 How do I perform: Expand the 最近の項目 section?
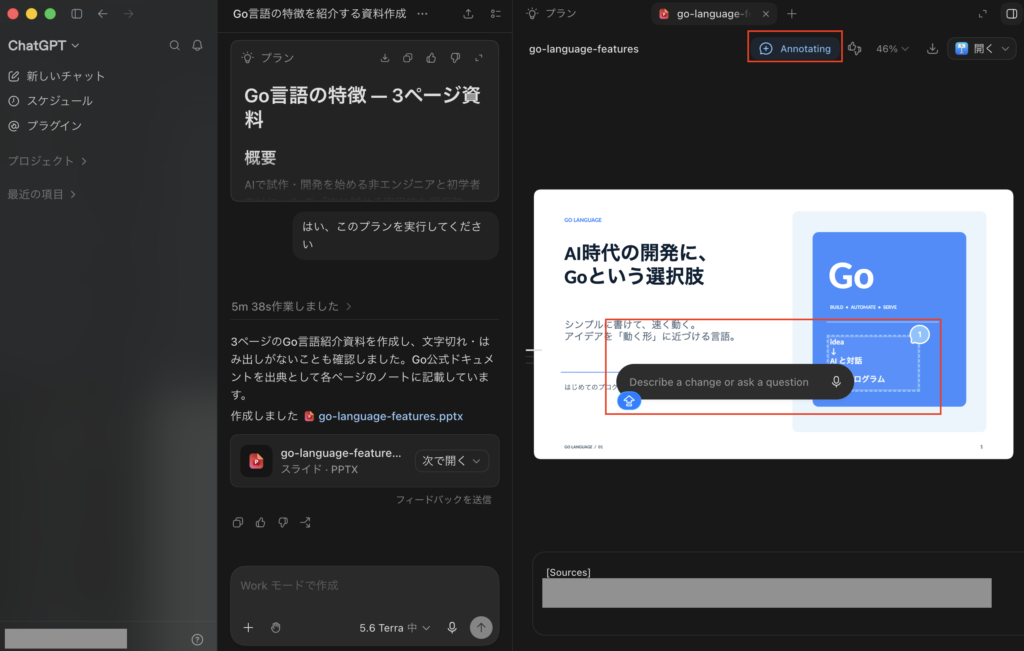pyautogui.click(x=42, y=195)
